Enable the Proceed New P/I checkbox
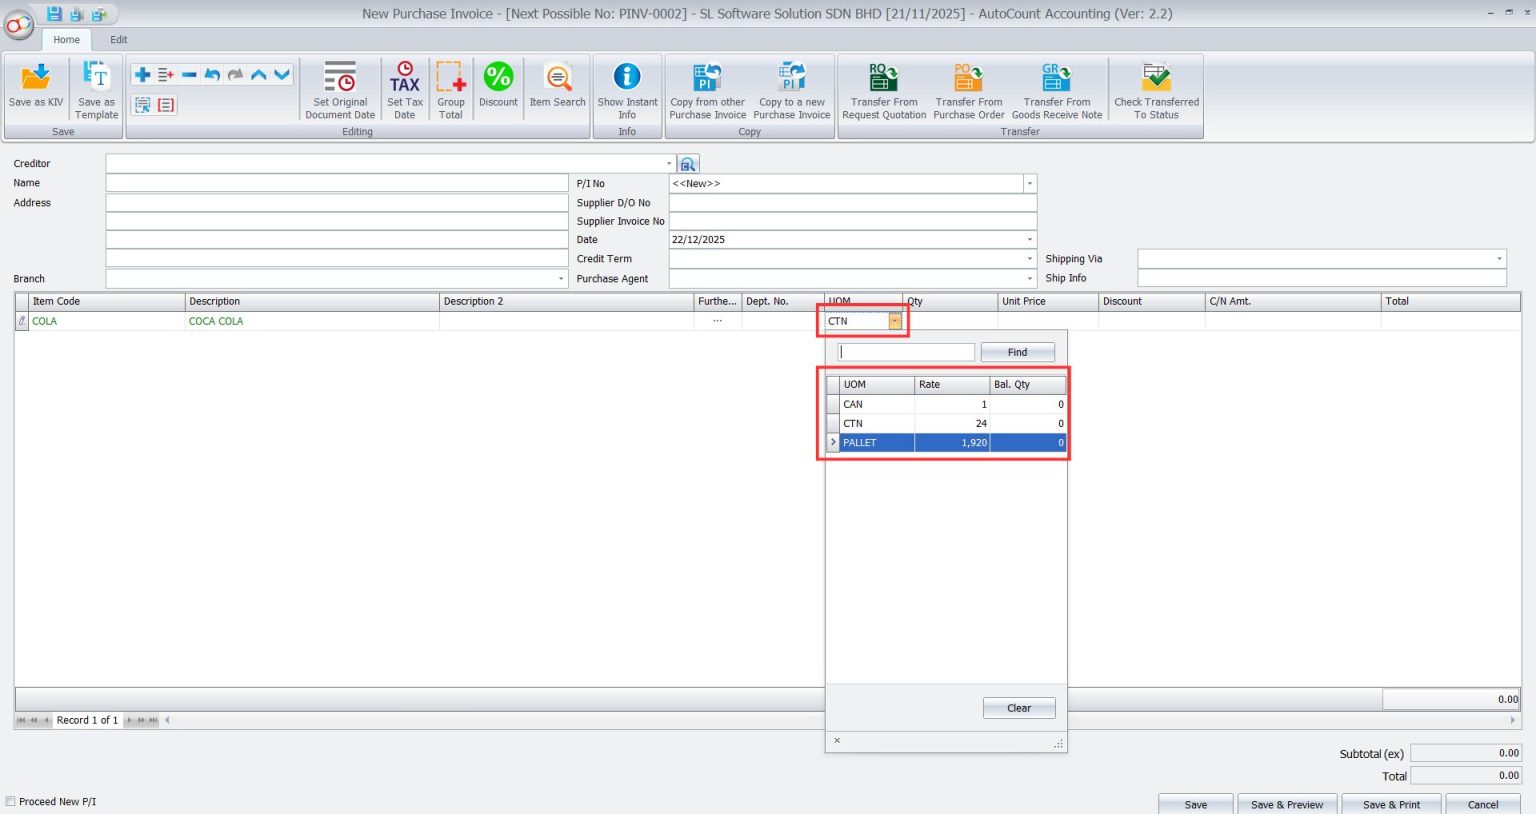This screenshot has height=814, width=1536. (x=11, y=801)
